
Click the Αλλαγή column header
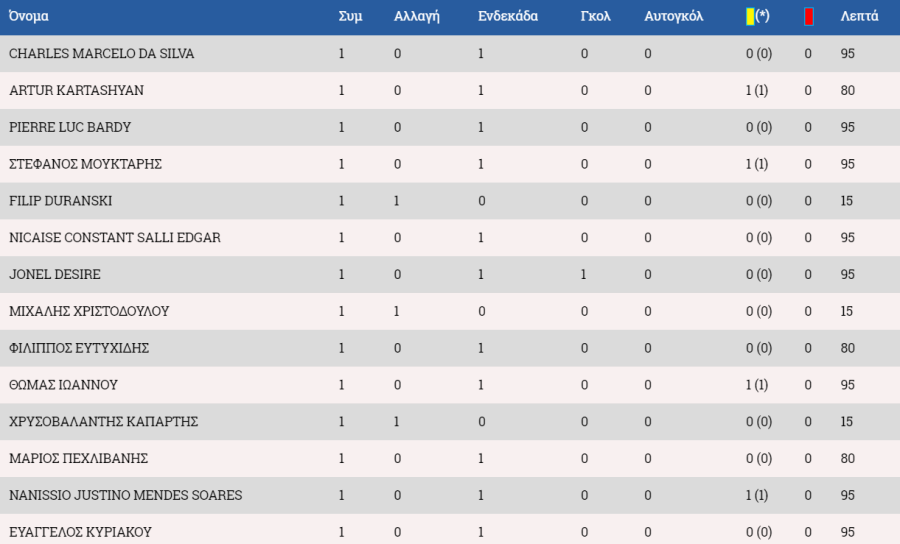pyautogui.click(x=417, y=16)
